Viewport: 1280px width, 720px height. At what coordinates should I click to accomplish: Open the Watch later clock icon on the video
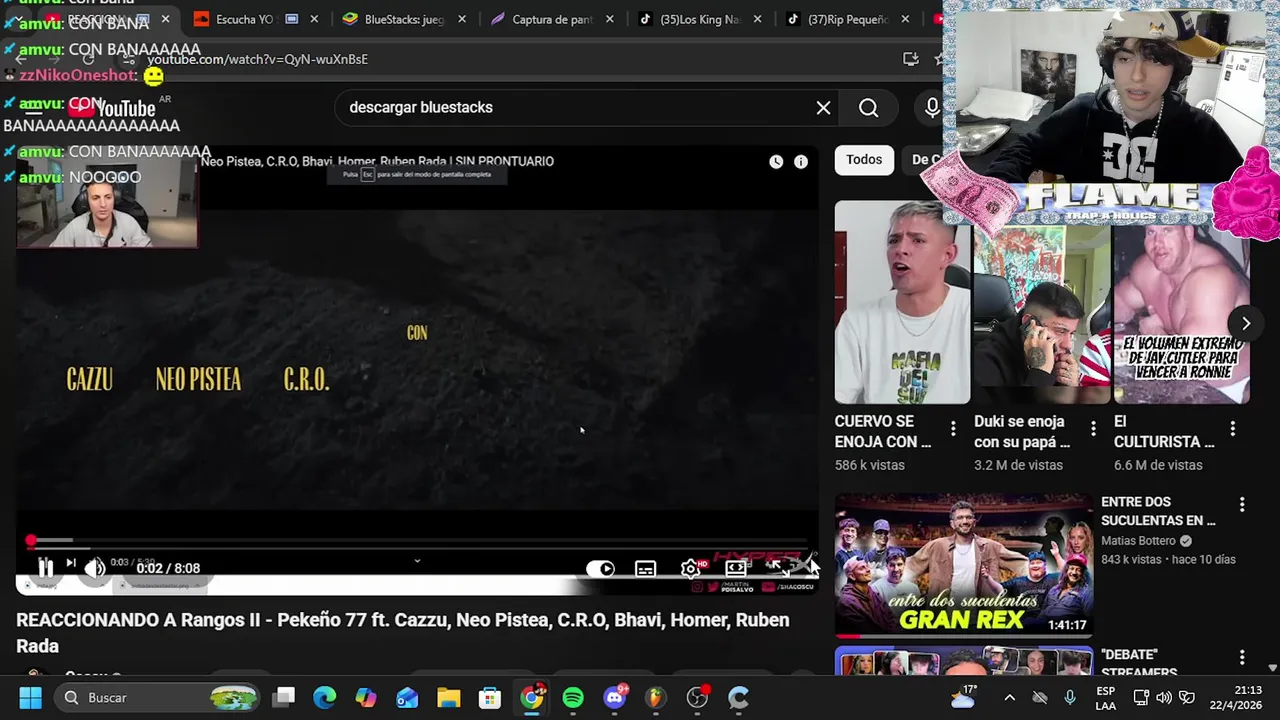coord(776,161)
